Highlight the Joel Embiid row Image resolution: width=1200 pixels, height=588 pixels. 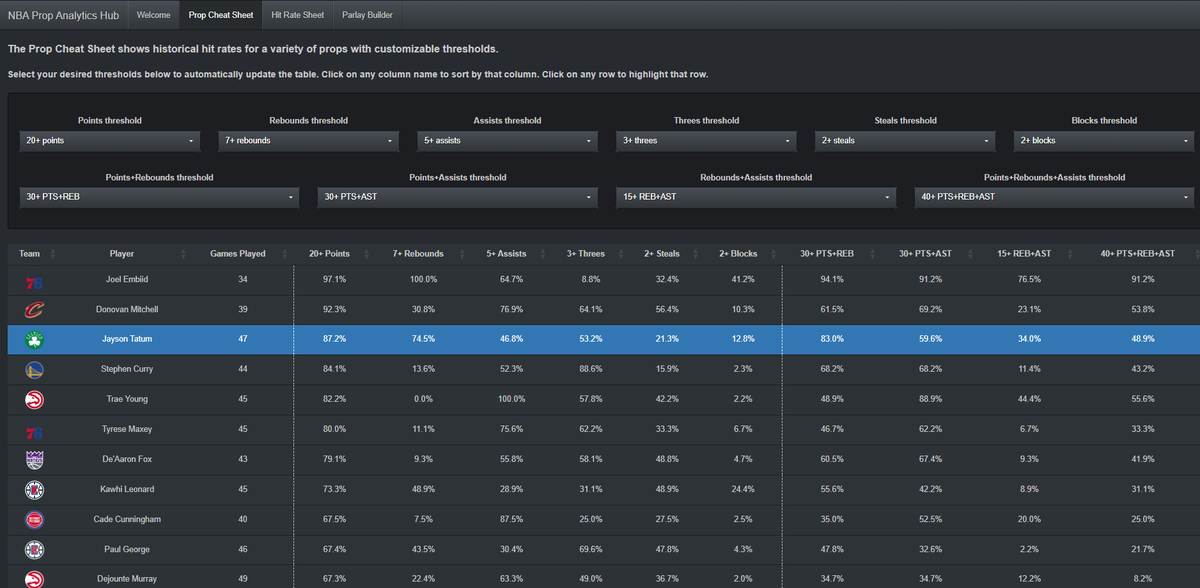[x=604, y=279]
